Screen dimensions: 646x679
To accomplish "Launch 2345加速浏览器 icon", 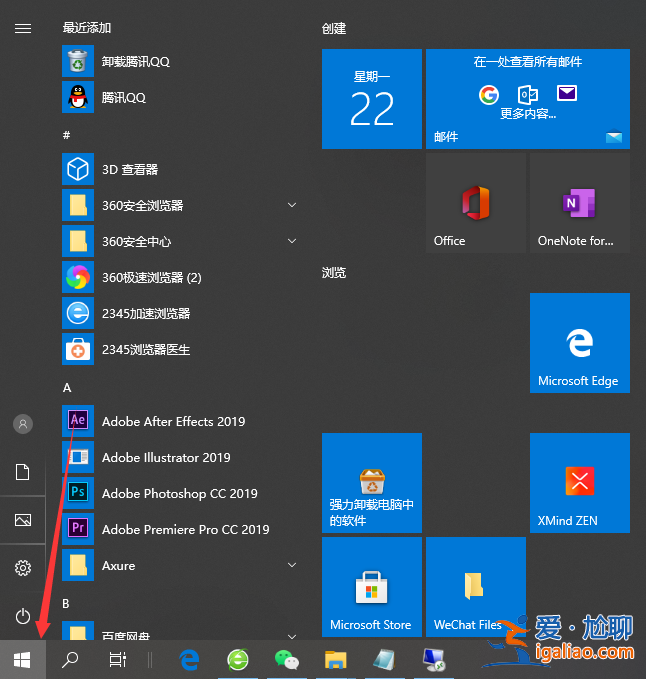I will [x=78, y=313].
